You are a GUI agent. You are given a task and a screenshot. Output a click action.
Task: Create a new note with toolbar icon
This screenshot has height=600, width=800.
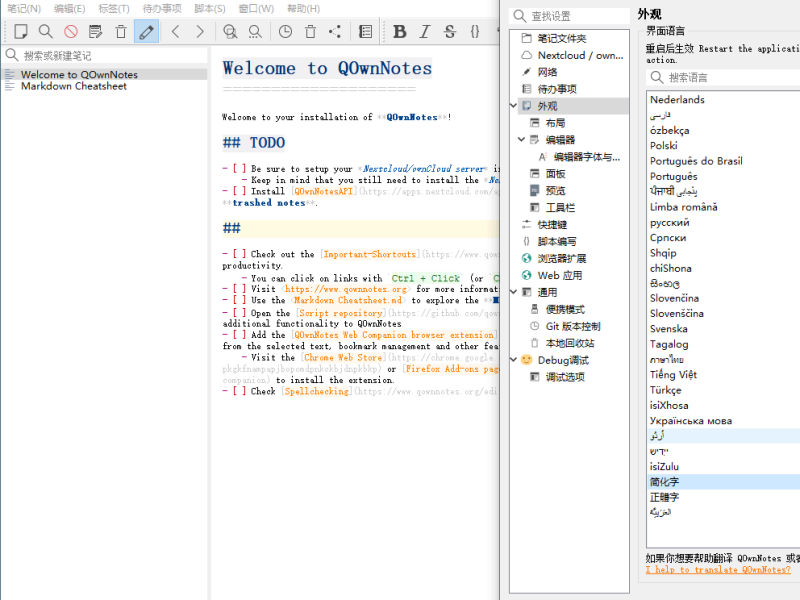(x=21, y=32)
